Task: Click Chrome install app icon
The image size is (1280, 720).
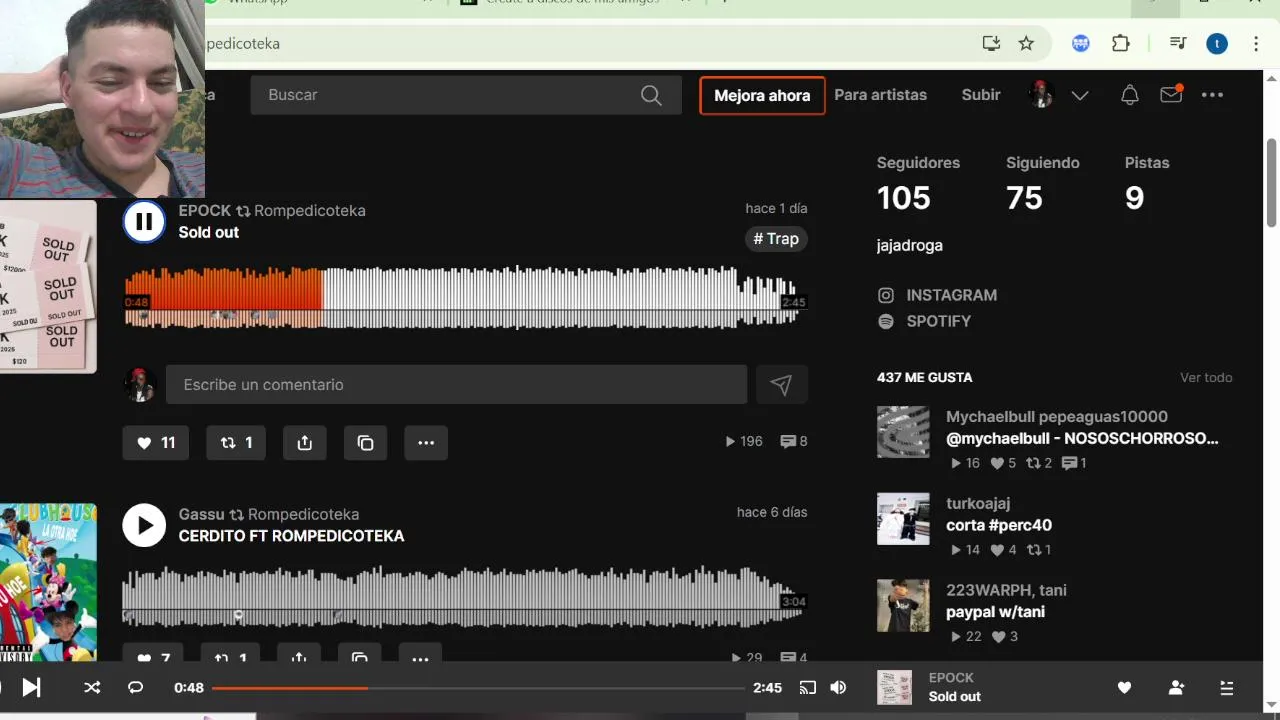Action: click(991, 43)
